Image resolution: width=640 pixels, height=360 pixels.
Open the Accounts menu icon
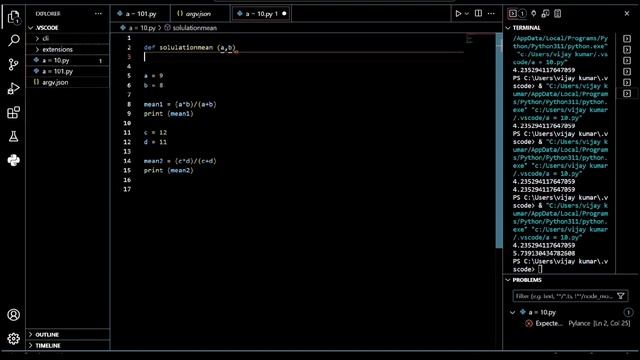(13, 315)
